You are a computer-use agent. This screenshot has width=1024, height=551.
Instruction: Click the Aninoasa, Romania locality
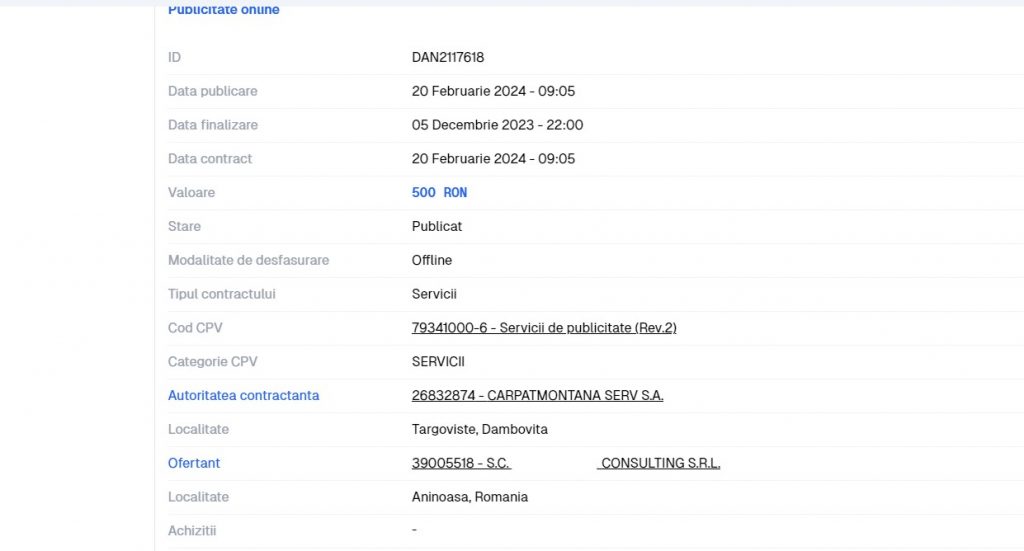(x=470, y=497)
